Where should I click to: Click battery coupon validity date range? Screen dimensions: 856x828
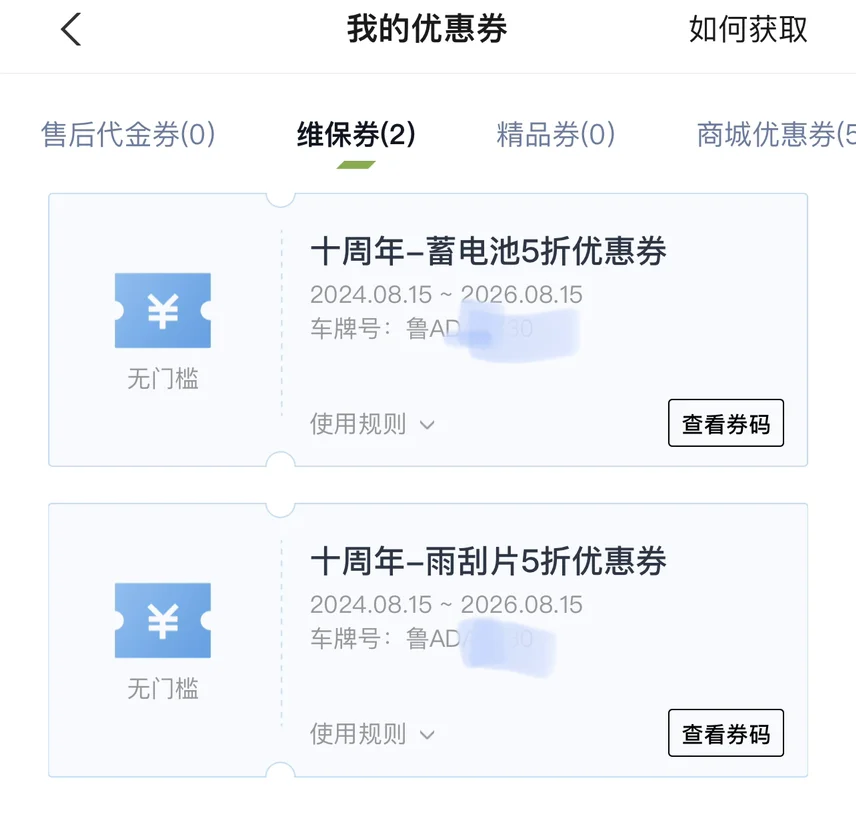click(x=446, y=295)
